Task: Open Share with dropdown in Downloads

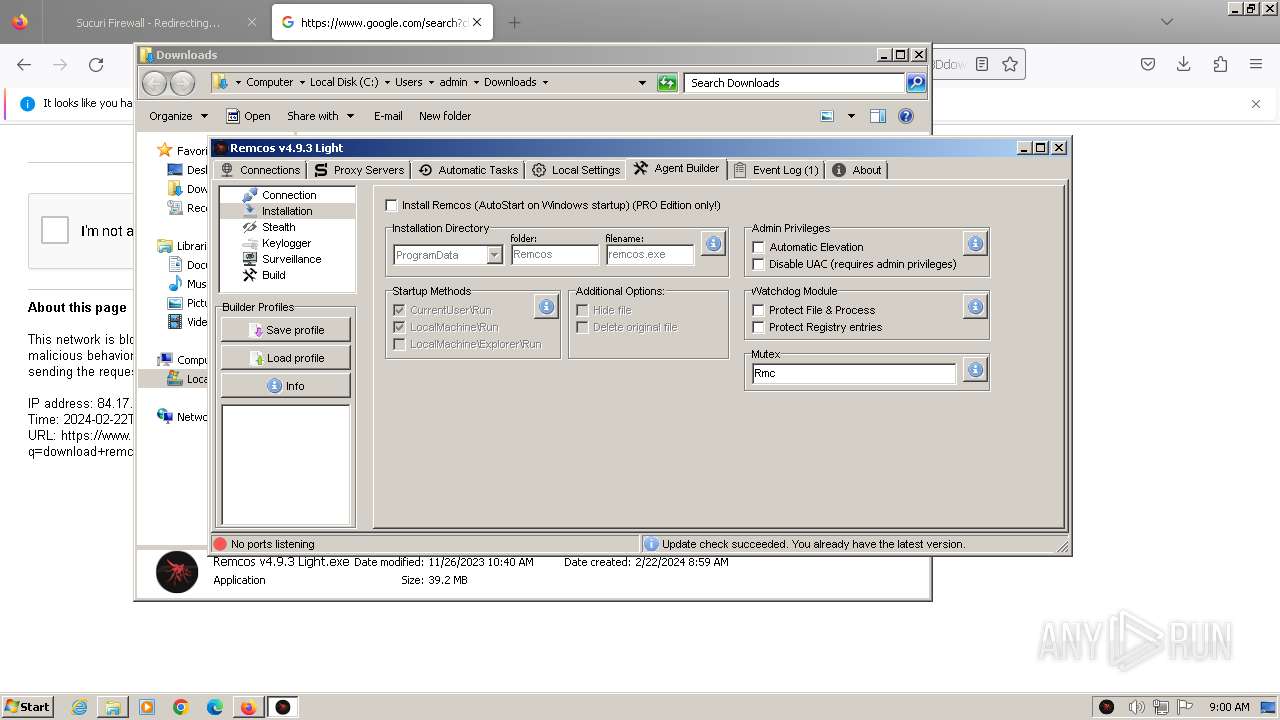Action: pos(320,116)
